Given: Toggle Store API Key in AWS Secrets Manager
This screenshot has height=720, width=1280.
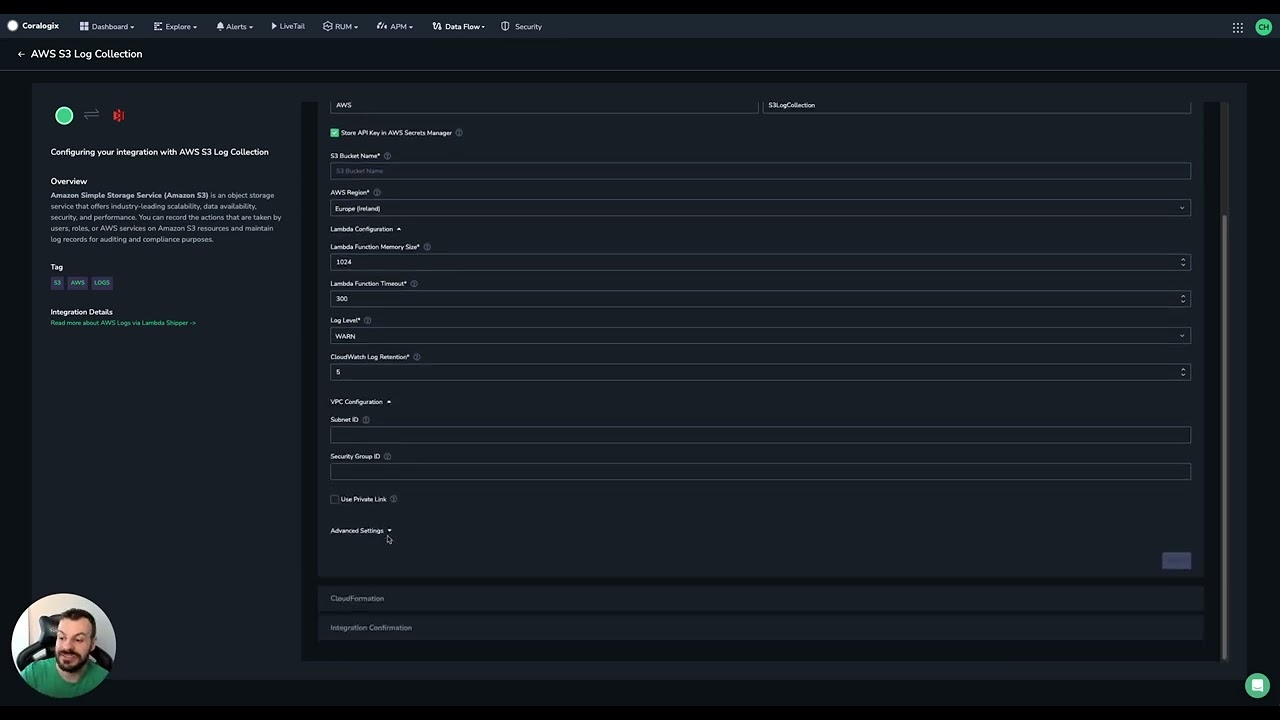Looking at the screenshot, I should coord(335,133).
